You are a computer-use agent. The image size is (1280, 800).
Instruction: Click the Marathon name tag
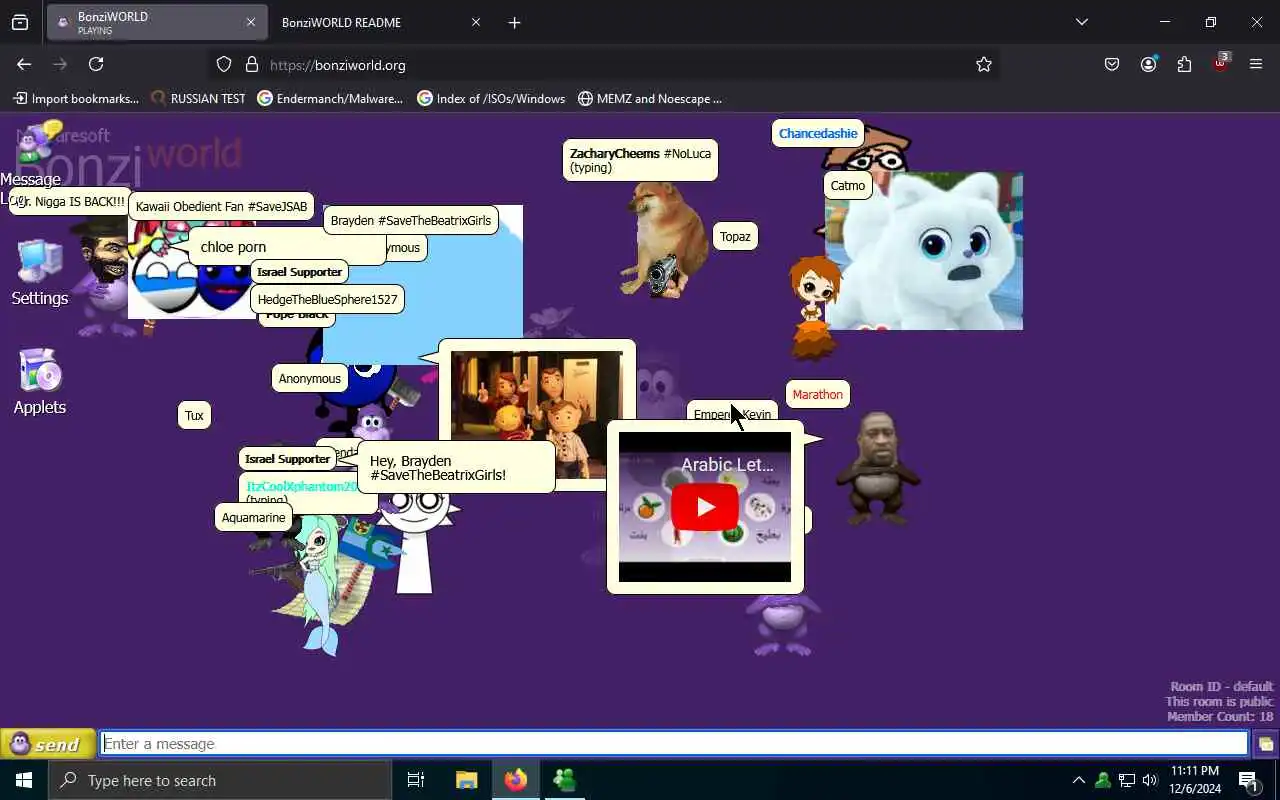point(817,394)
